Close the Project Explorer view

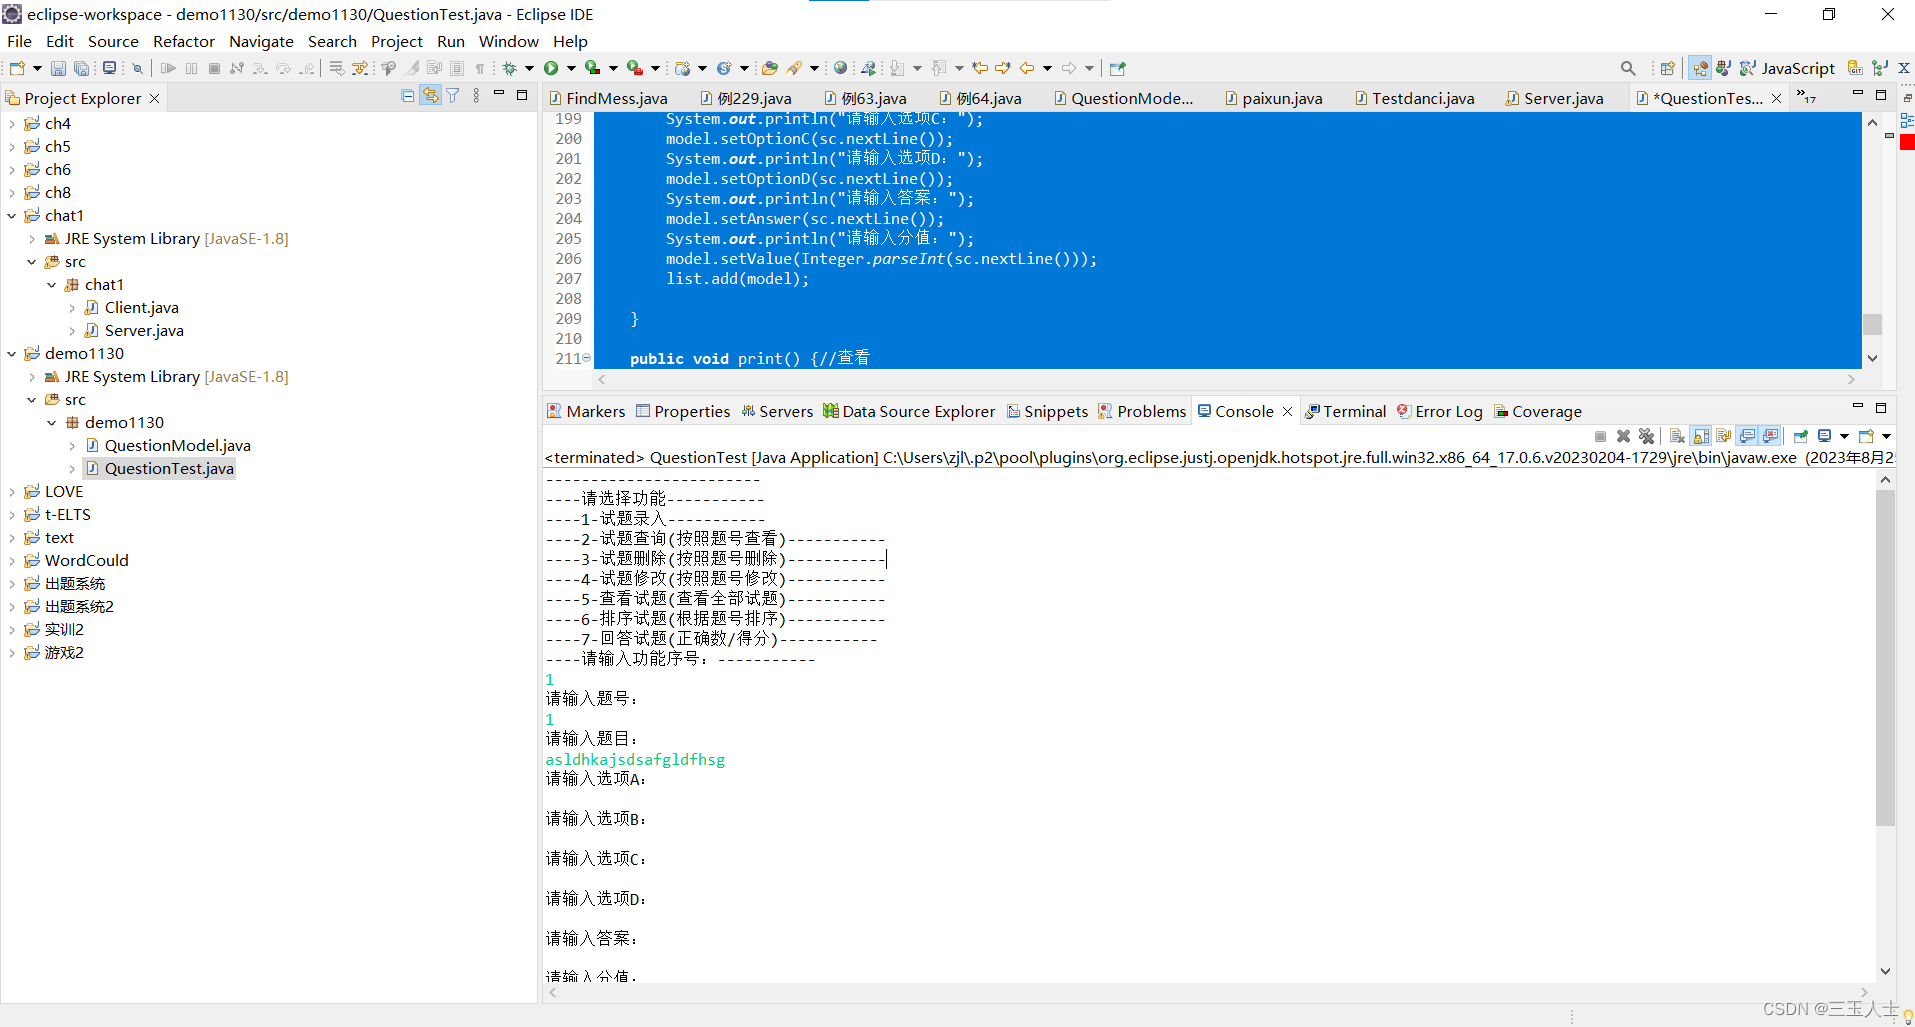pos(155,98)
